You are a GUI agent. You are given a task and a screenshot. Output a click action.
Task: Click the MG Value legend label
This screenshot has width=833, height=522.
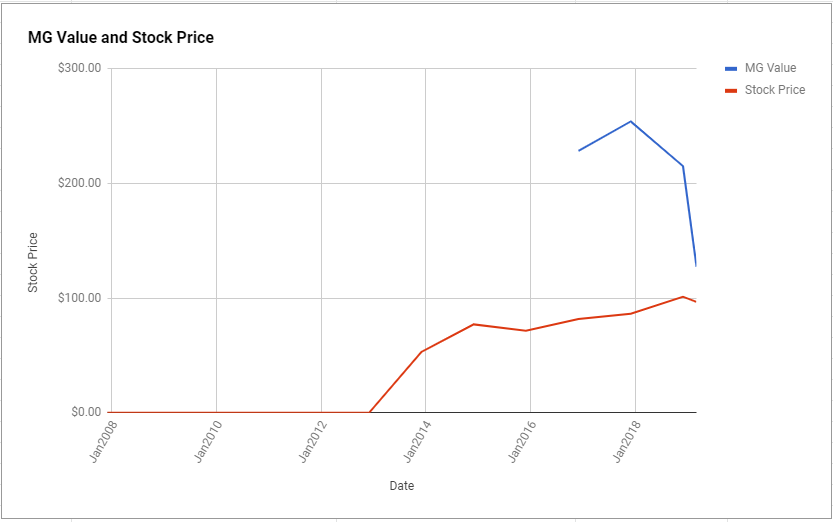[x=770, y=68]
